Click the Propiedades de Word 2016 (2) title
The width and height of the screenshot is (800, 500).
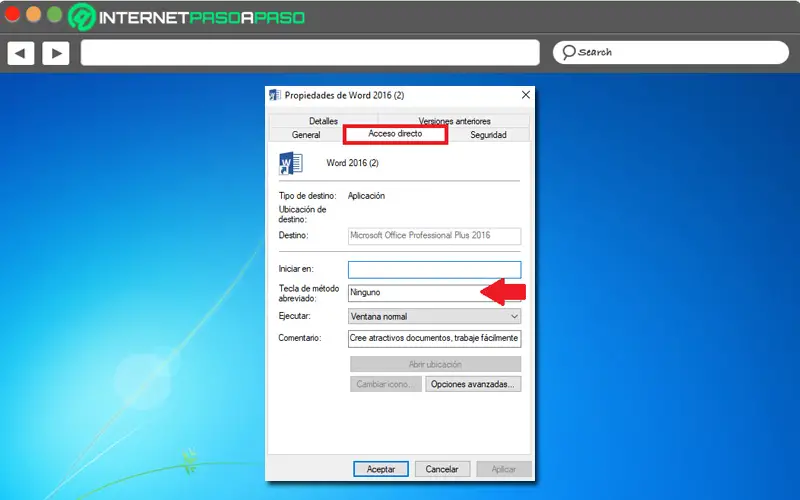[x=344, y=95]
